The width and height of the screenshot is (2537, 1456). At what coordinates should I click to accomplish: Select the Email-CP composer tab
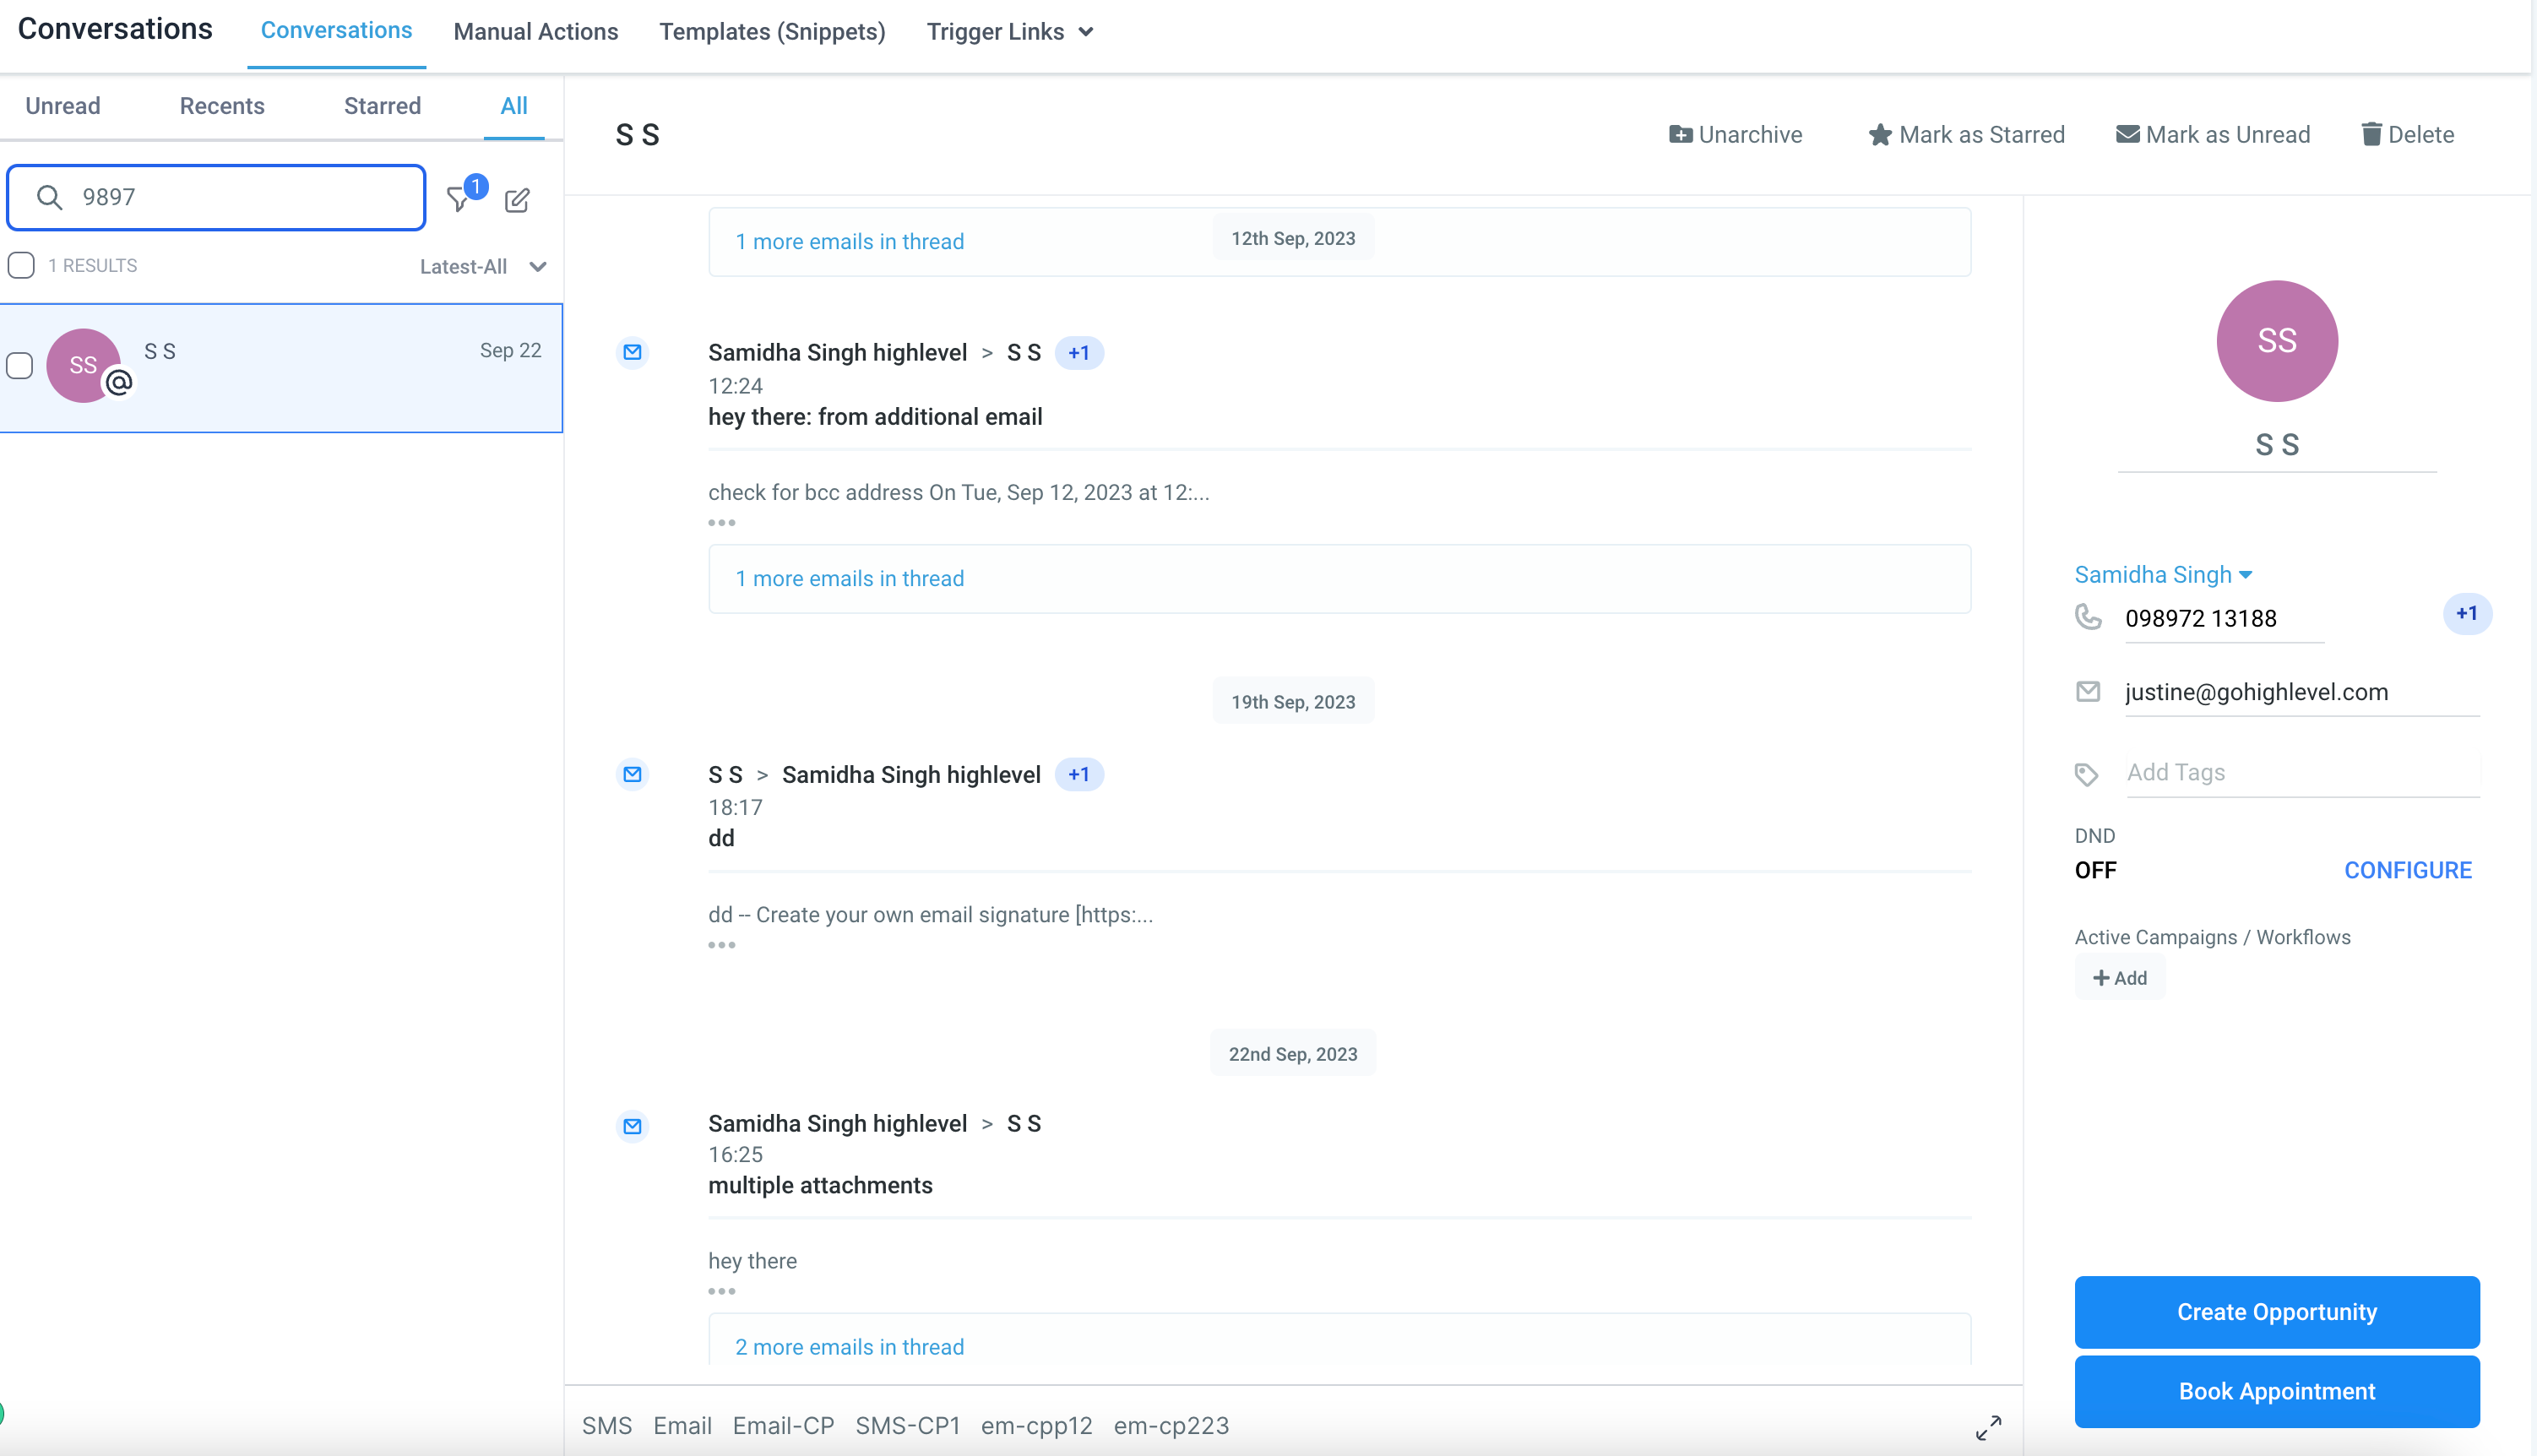(x=783, y=1425)
